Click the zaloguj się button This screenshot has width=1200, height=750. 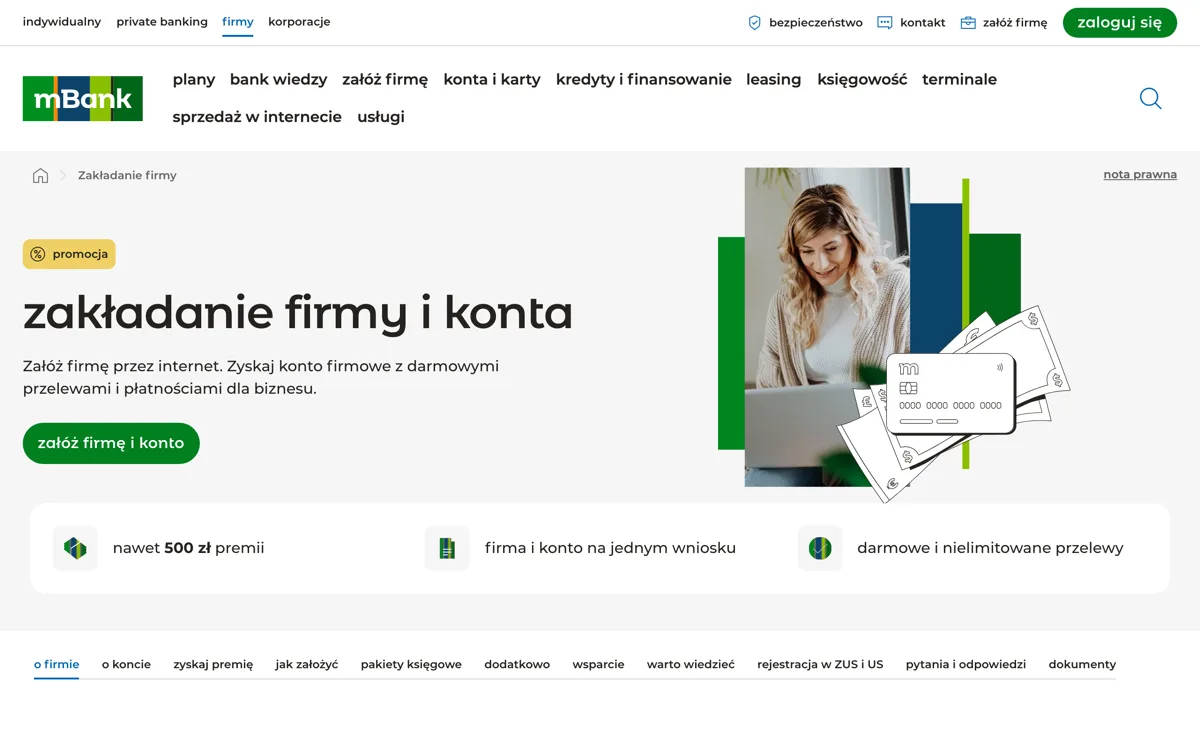point(1120,22)
